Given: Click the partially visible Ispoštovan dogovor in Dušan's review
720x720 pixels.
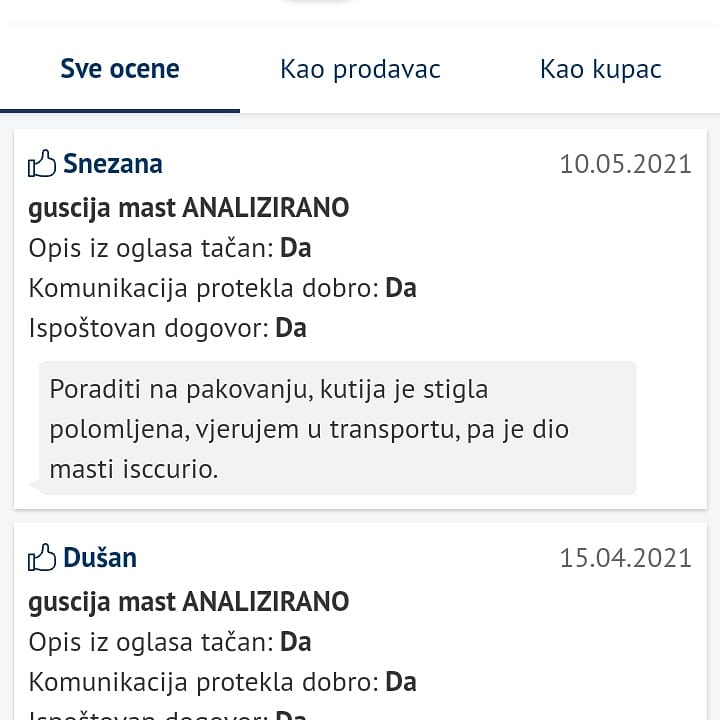Looking at the screenshot, I should point(167,714).
